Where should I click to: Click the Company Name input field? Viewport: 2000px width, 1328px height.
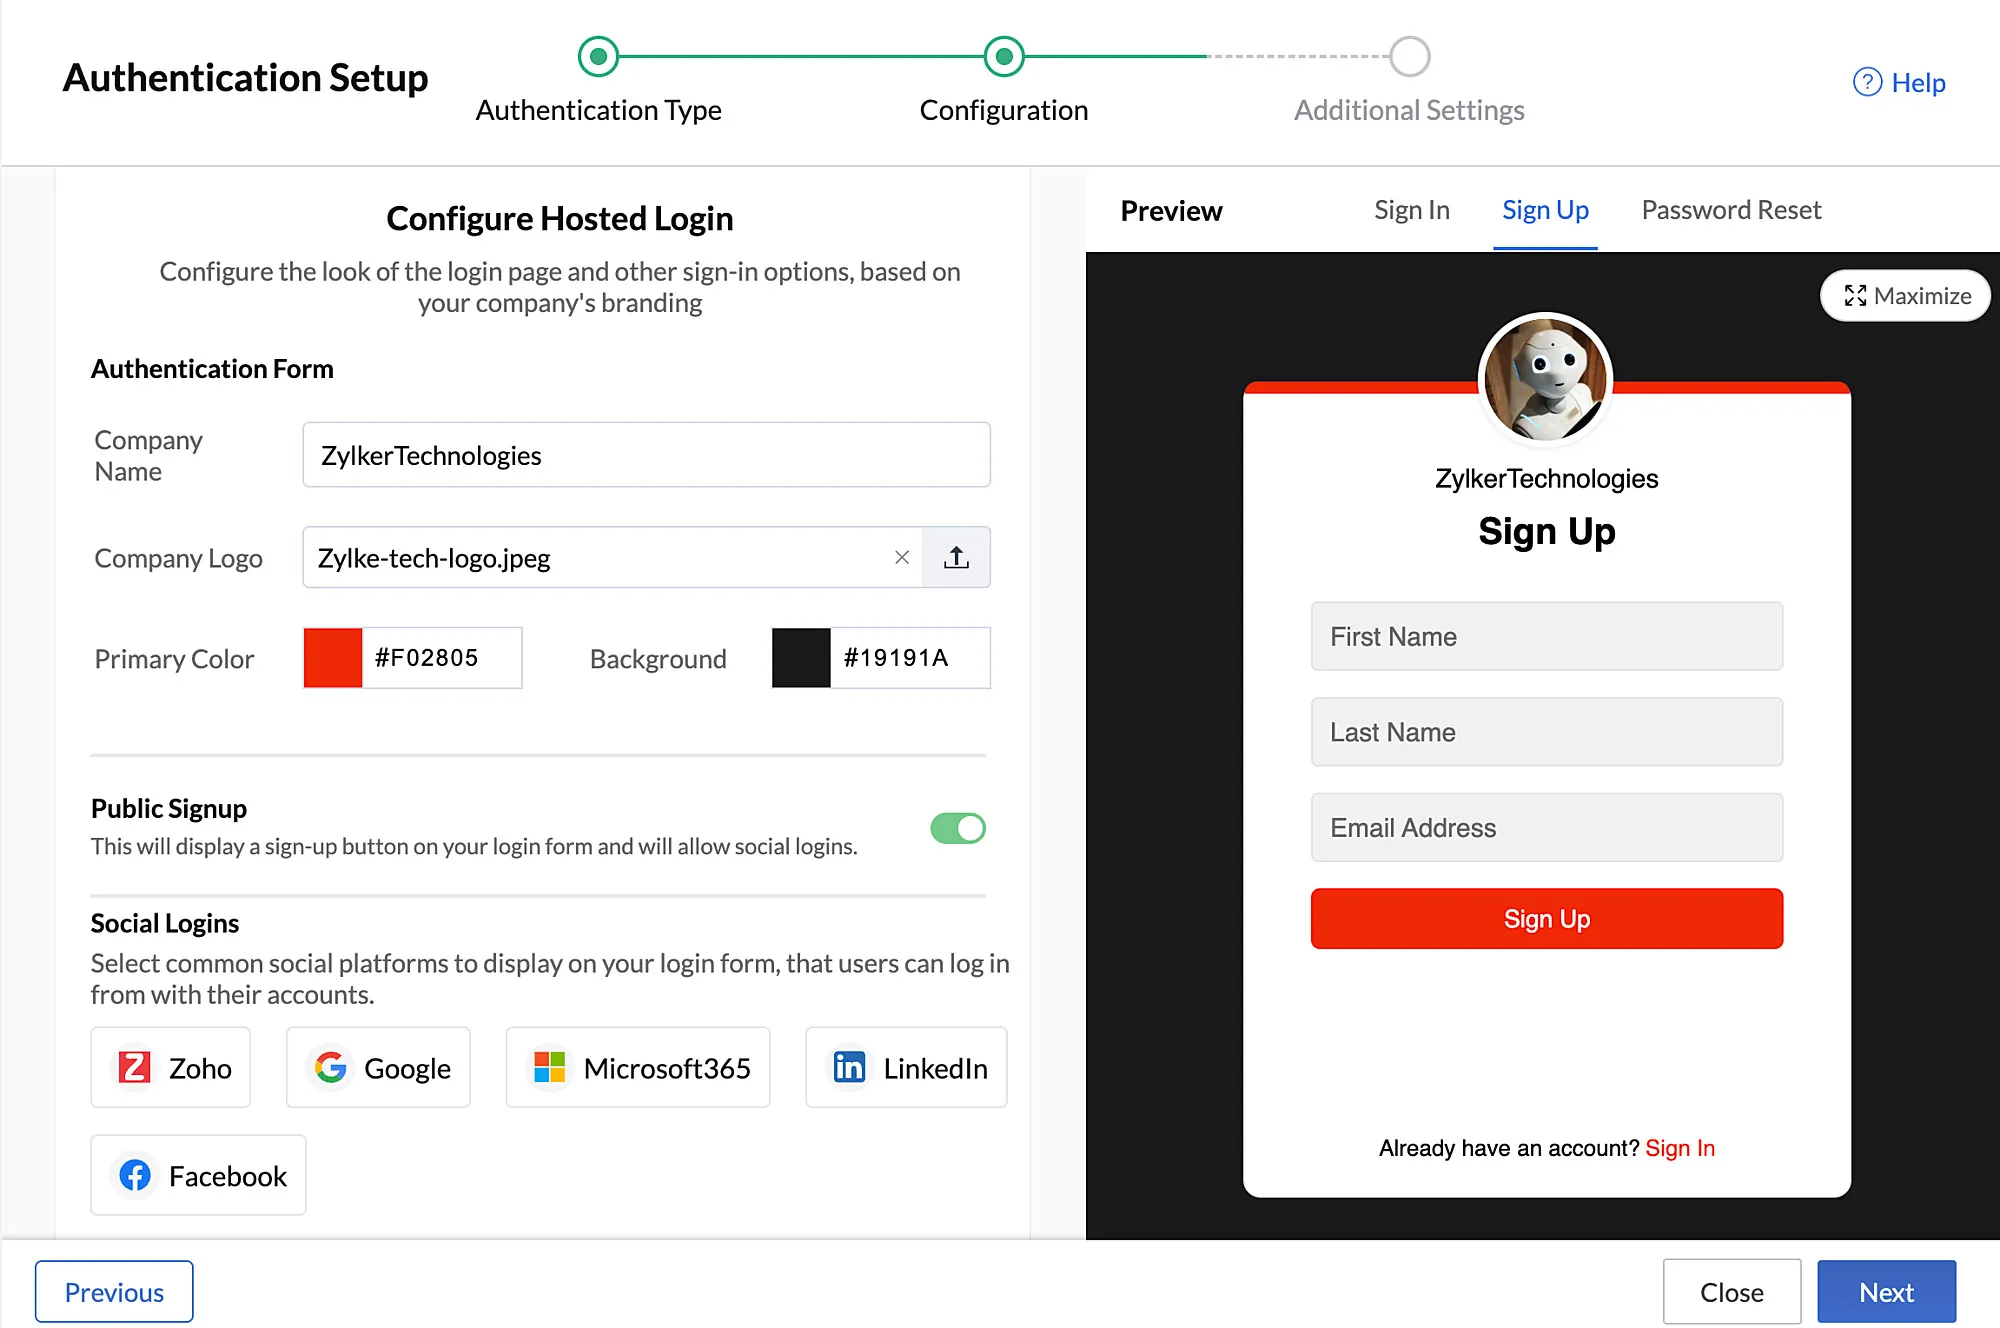coord(646,455)
